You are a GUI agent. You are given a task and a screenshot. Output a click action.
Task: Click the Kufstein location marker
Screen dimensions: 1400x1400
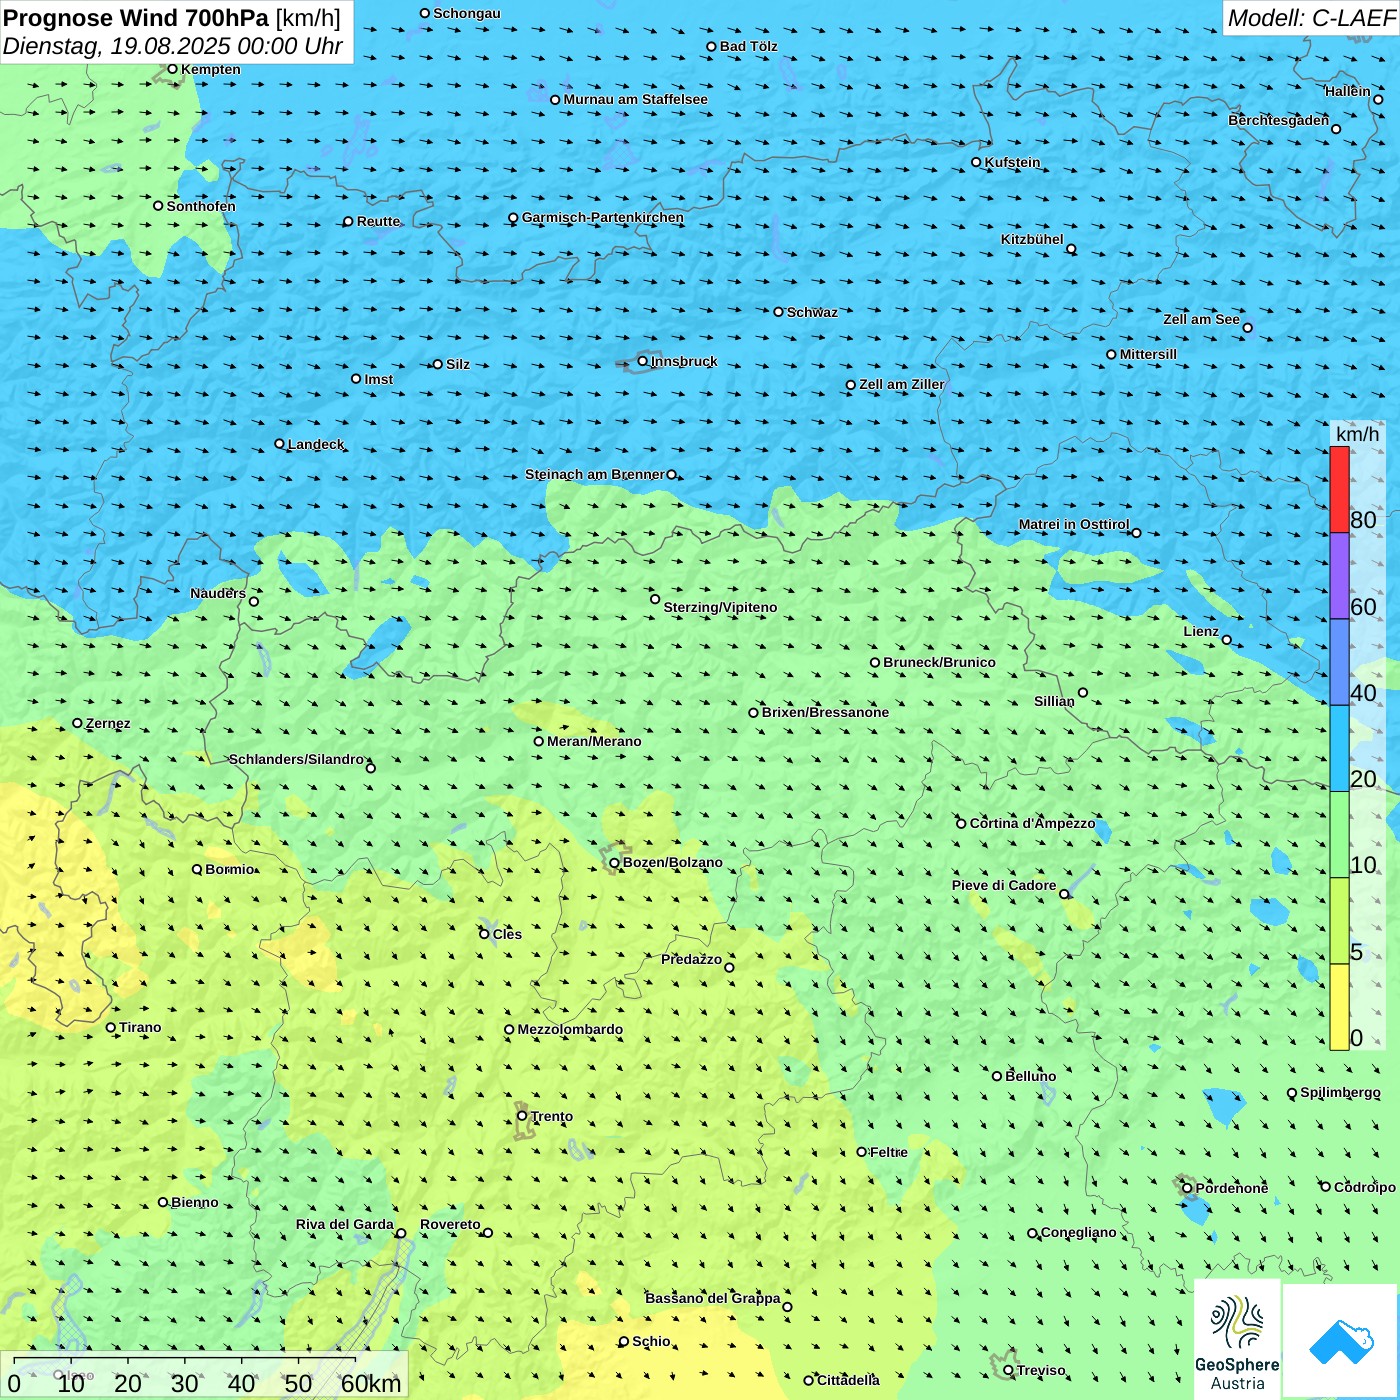(977, 162)
